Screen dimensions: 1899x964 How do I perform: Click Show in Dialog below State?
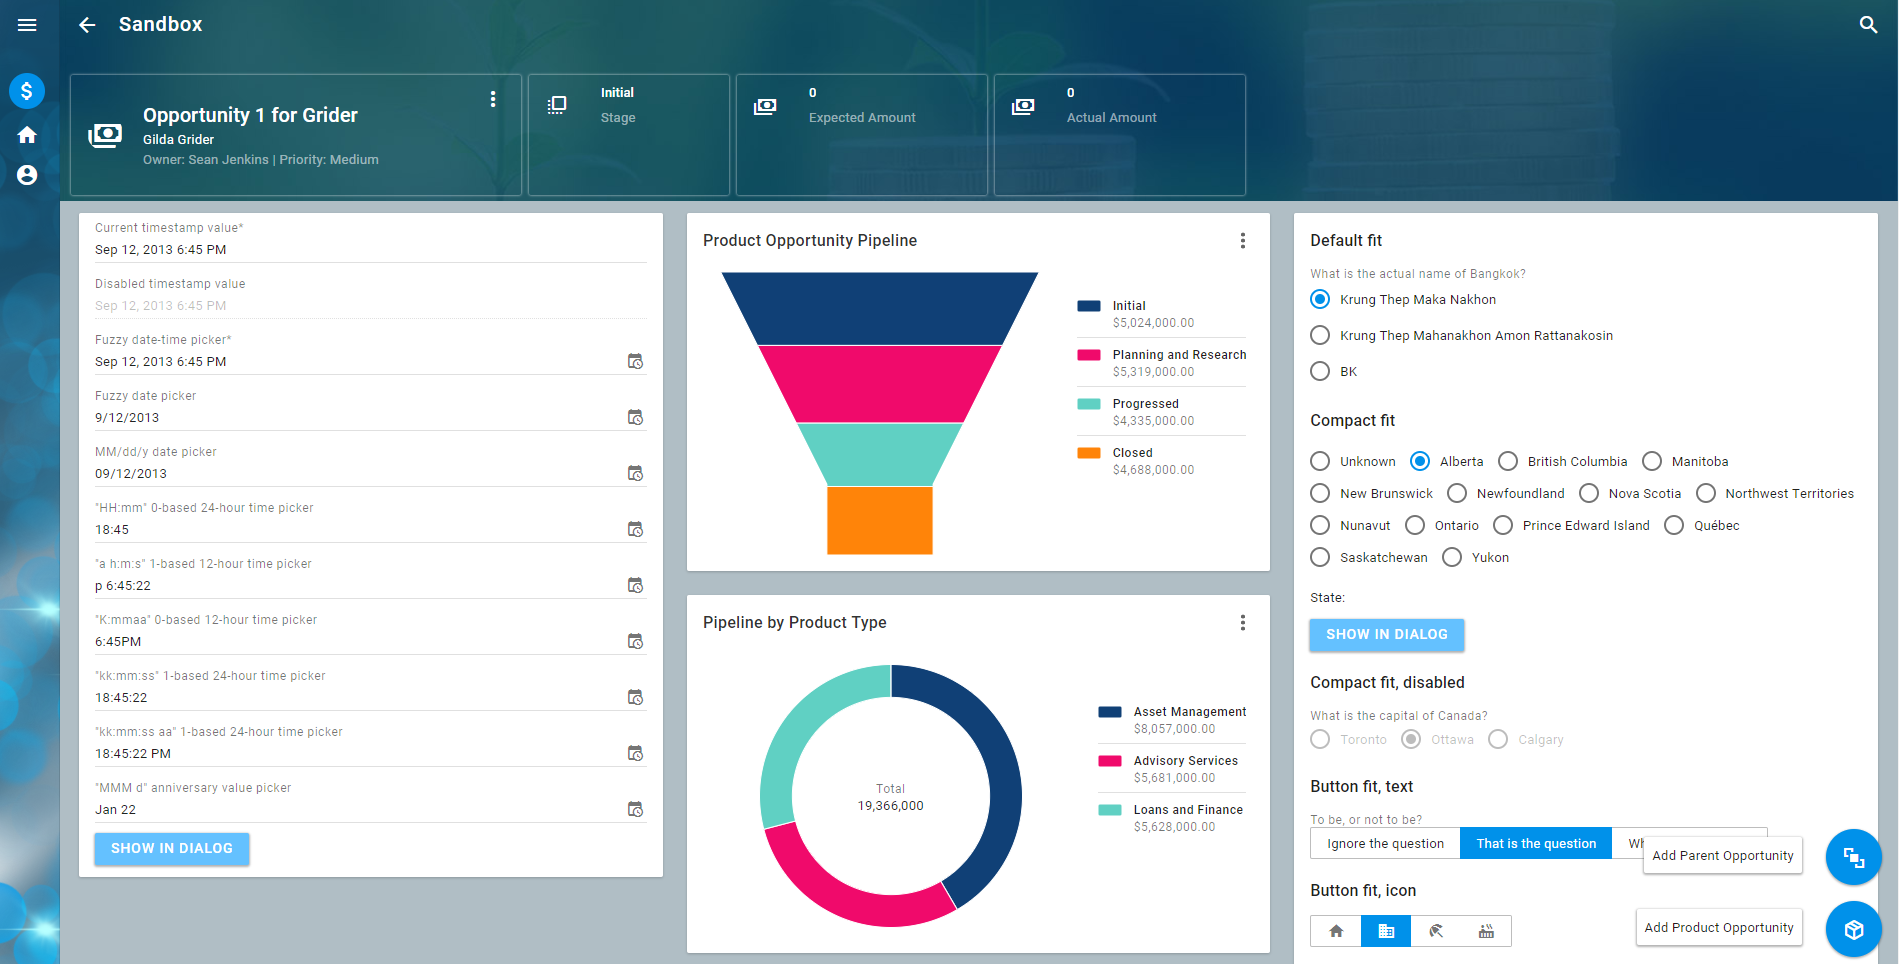tap(1386, 635)
